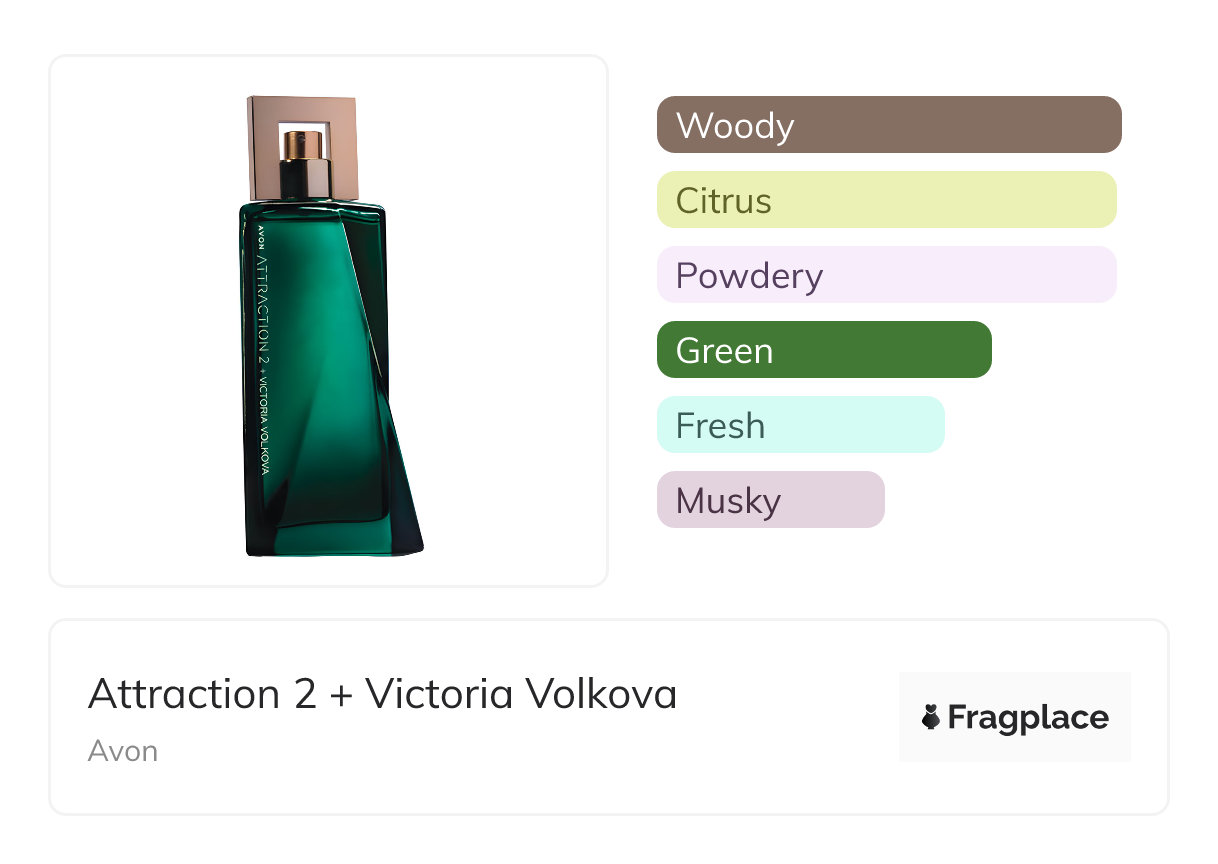Select the Citrus accord bar
Screen dimensions: 1218x864
(x=886, y=200)
